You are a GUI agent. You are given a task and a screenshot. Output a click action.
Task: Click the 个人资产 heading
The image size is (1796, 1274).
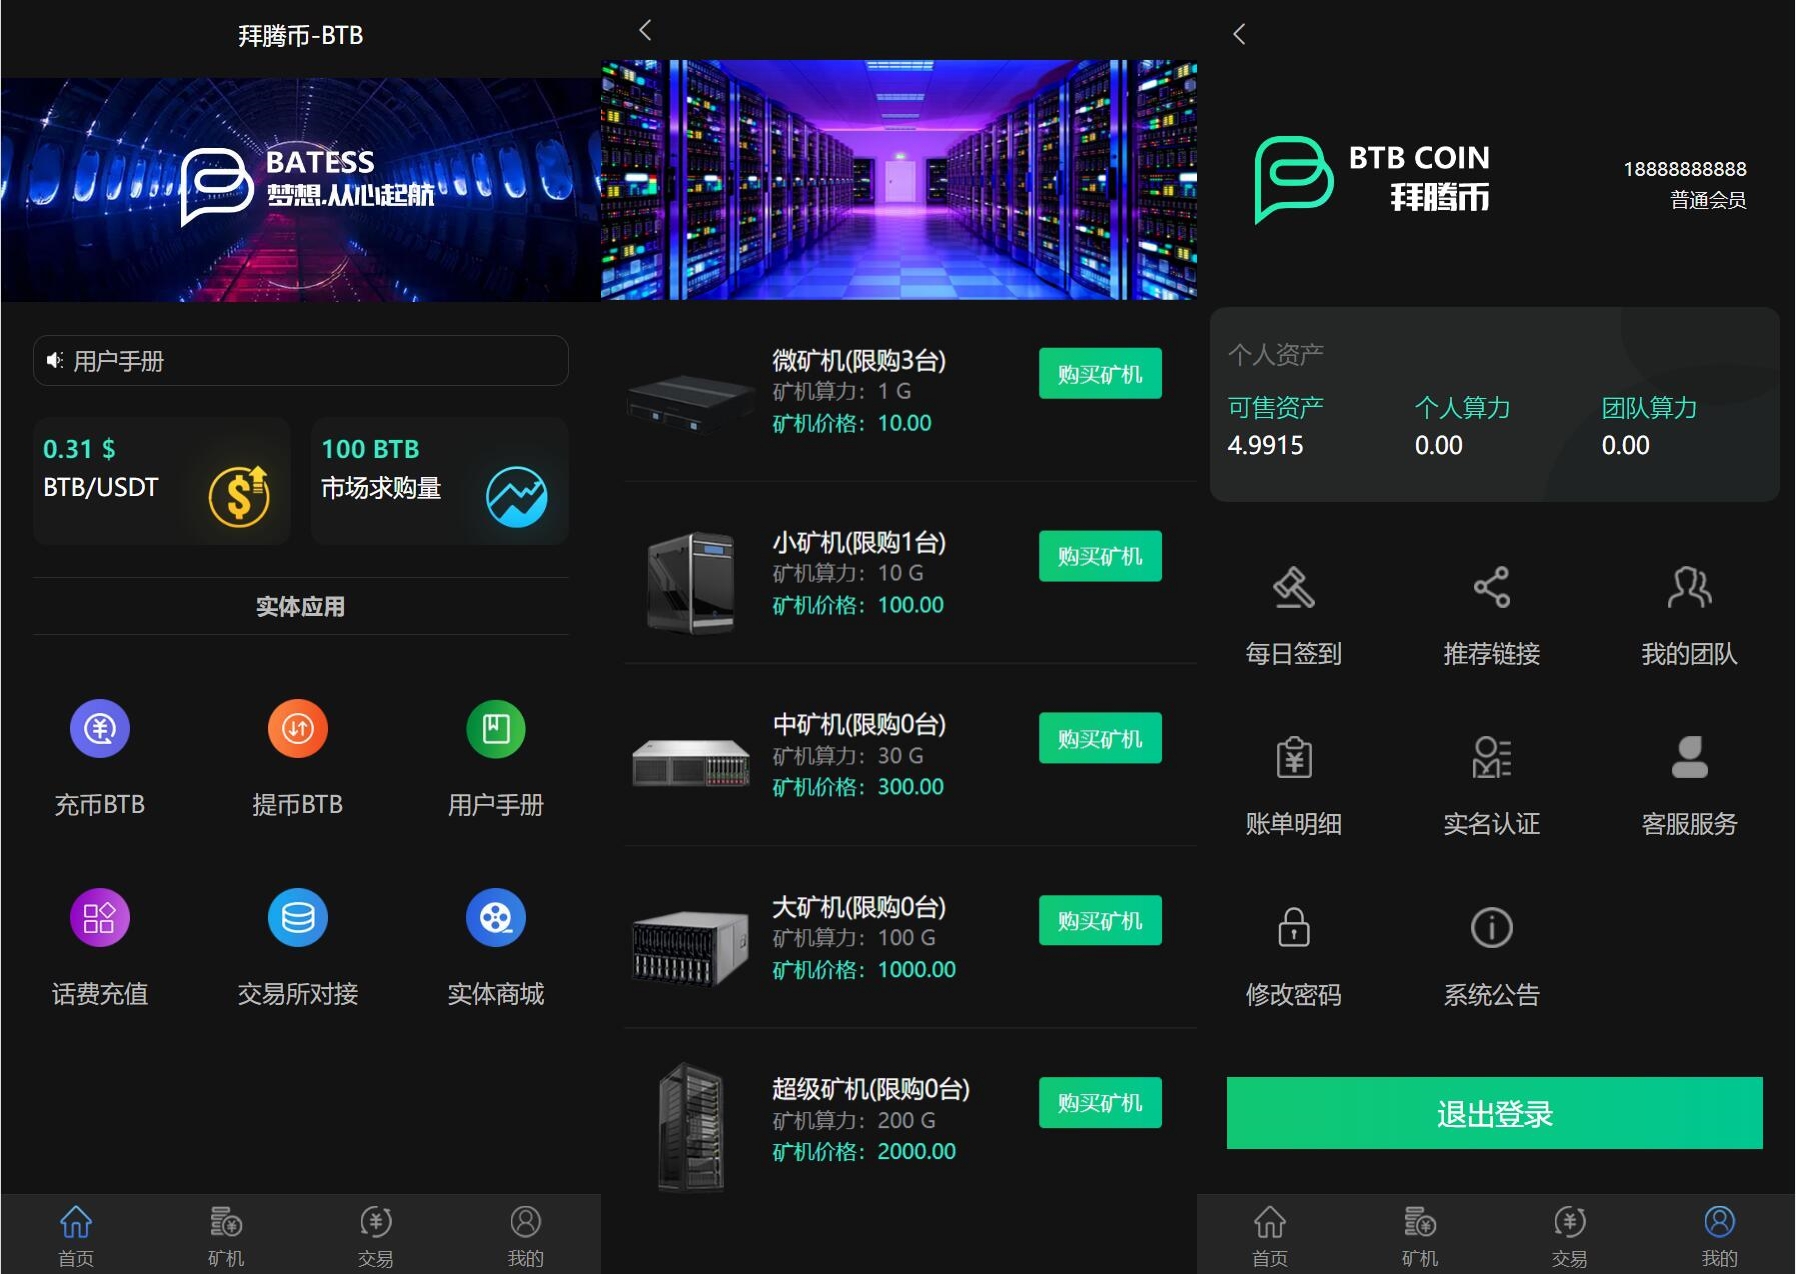(1276, 354)
